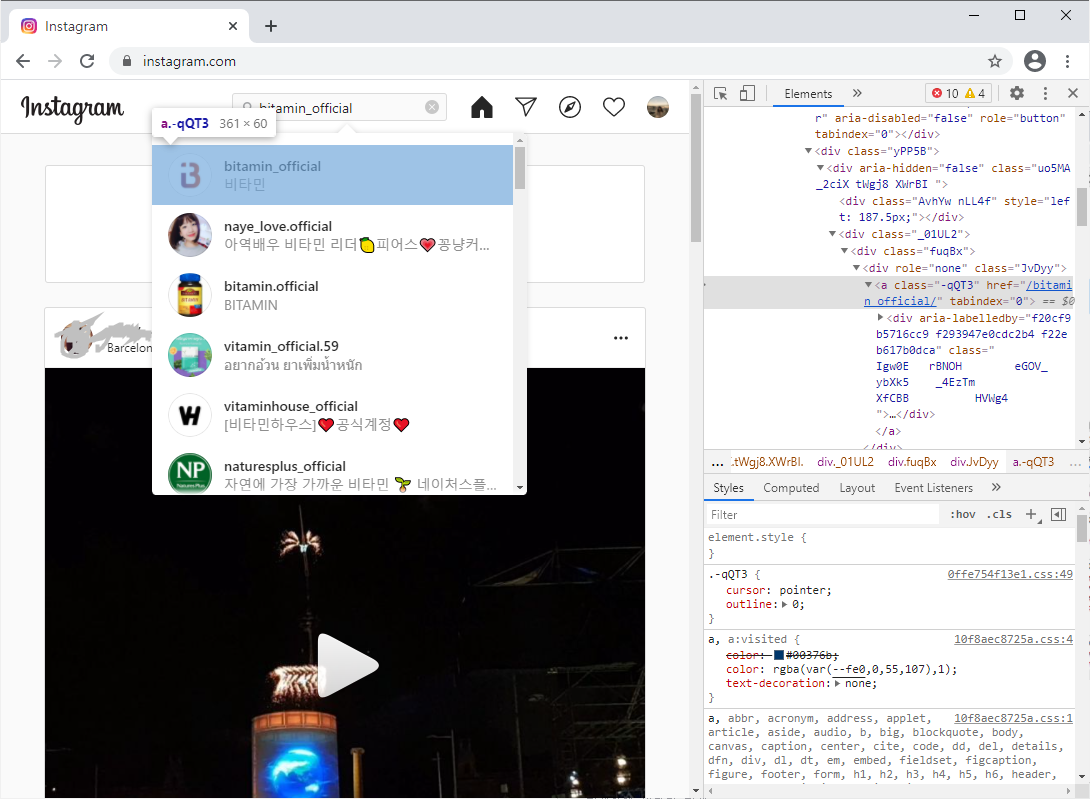
Task: Show more DevTools panels chevron
Action: (x=857, y=93)
